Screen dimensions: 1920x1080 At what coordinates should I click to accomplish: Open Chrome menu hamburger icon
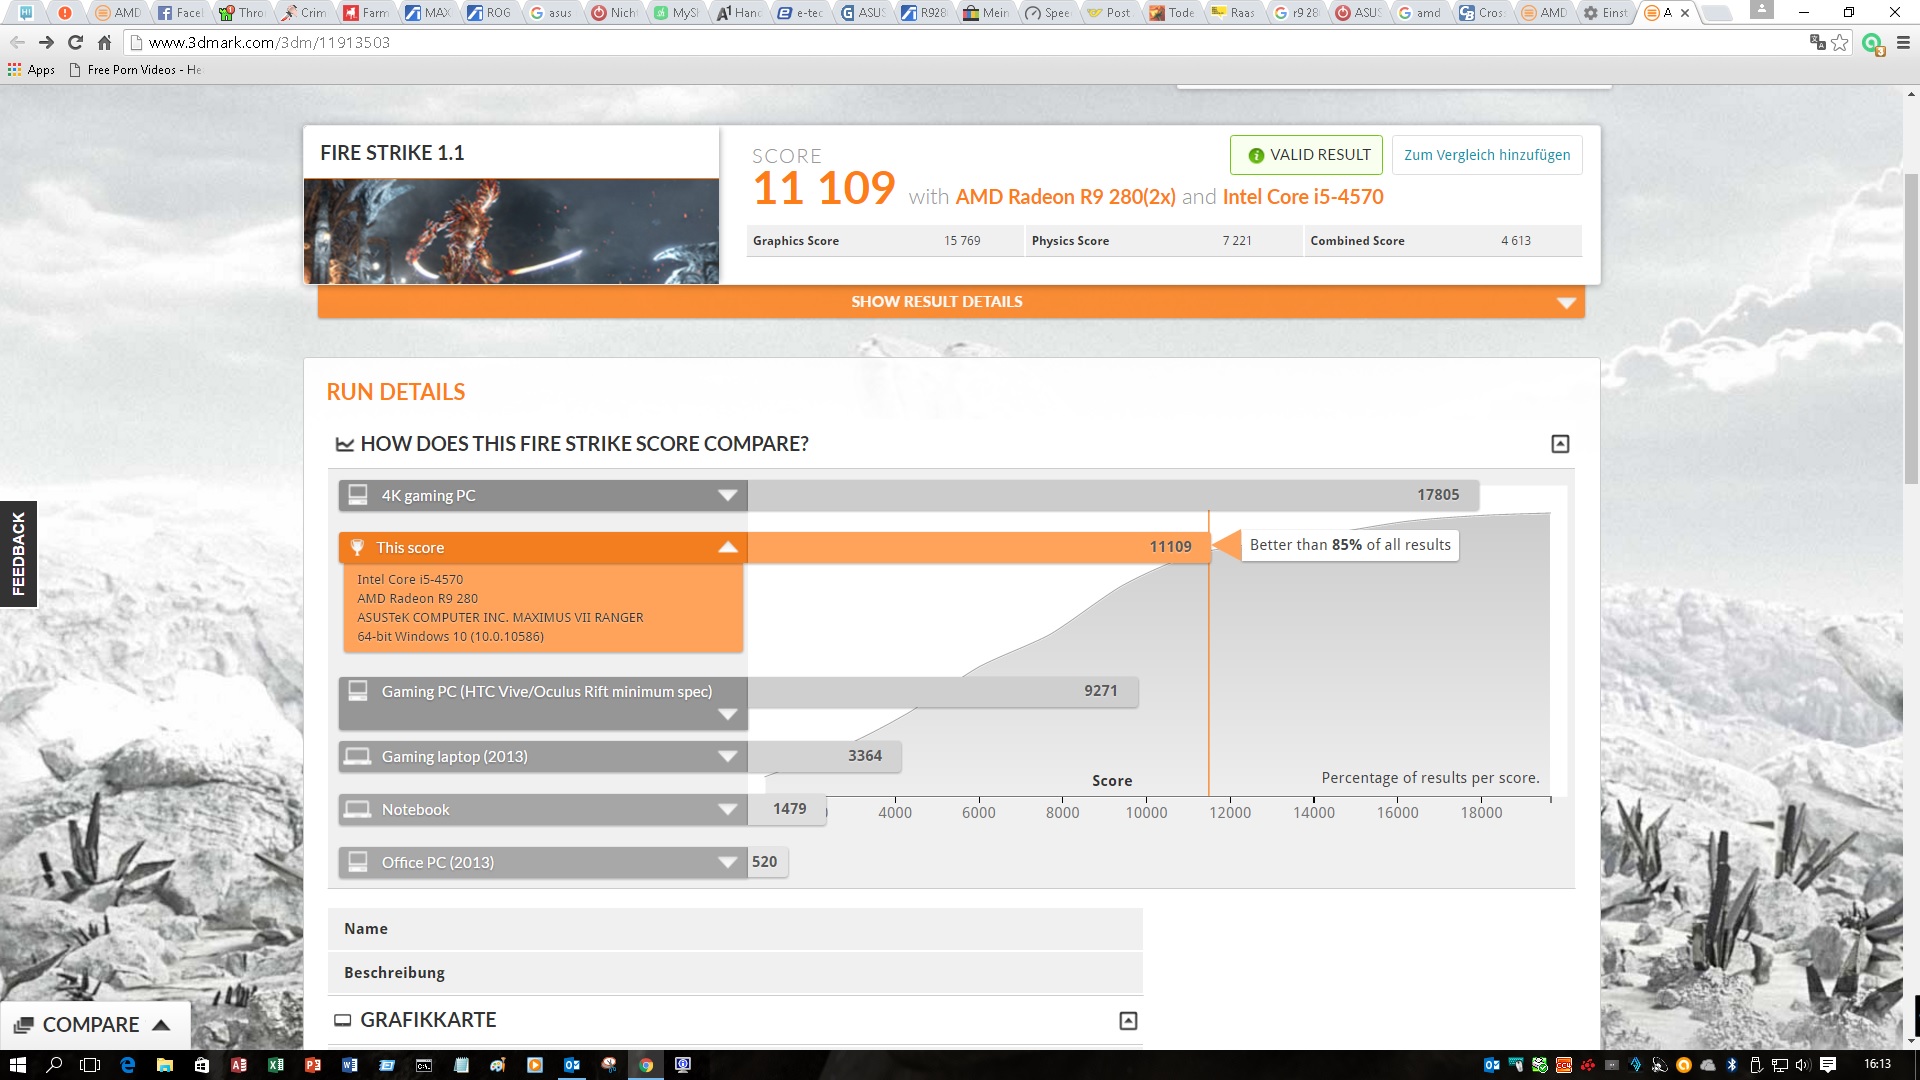tap(1903, 42)
